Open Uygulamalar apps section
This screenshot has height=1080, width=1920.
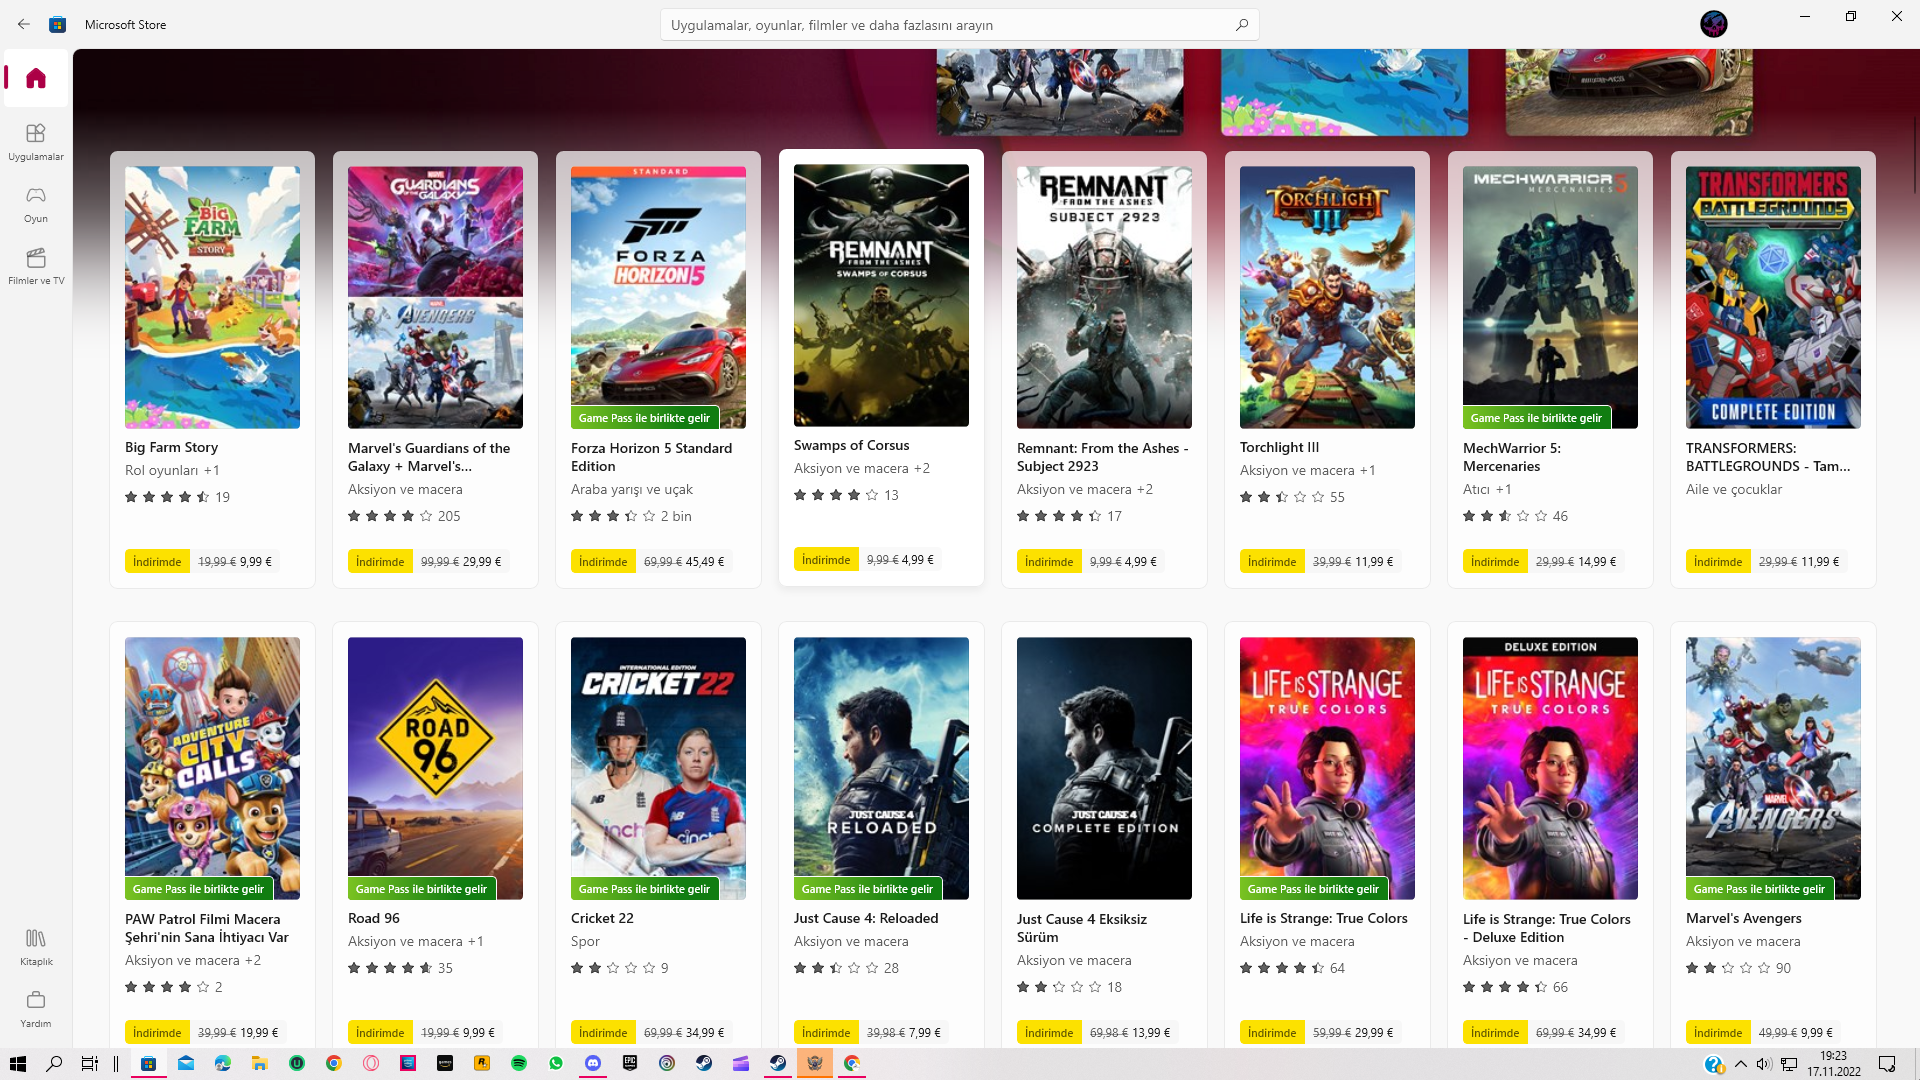[x=36, y=141]
